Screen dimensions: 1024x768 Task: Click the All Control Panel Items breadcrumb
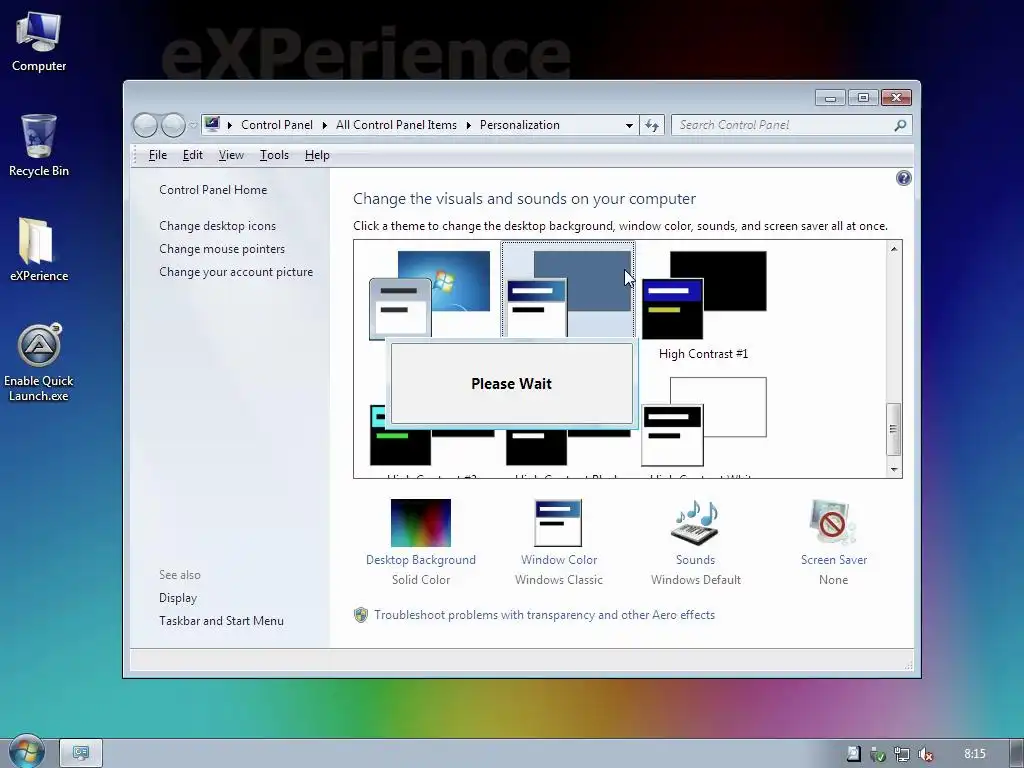click(396, 125)
